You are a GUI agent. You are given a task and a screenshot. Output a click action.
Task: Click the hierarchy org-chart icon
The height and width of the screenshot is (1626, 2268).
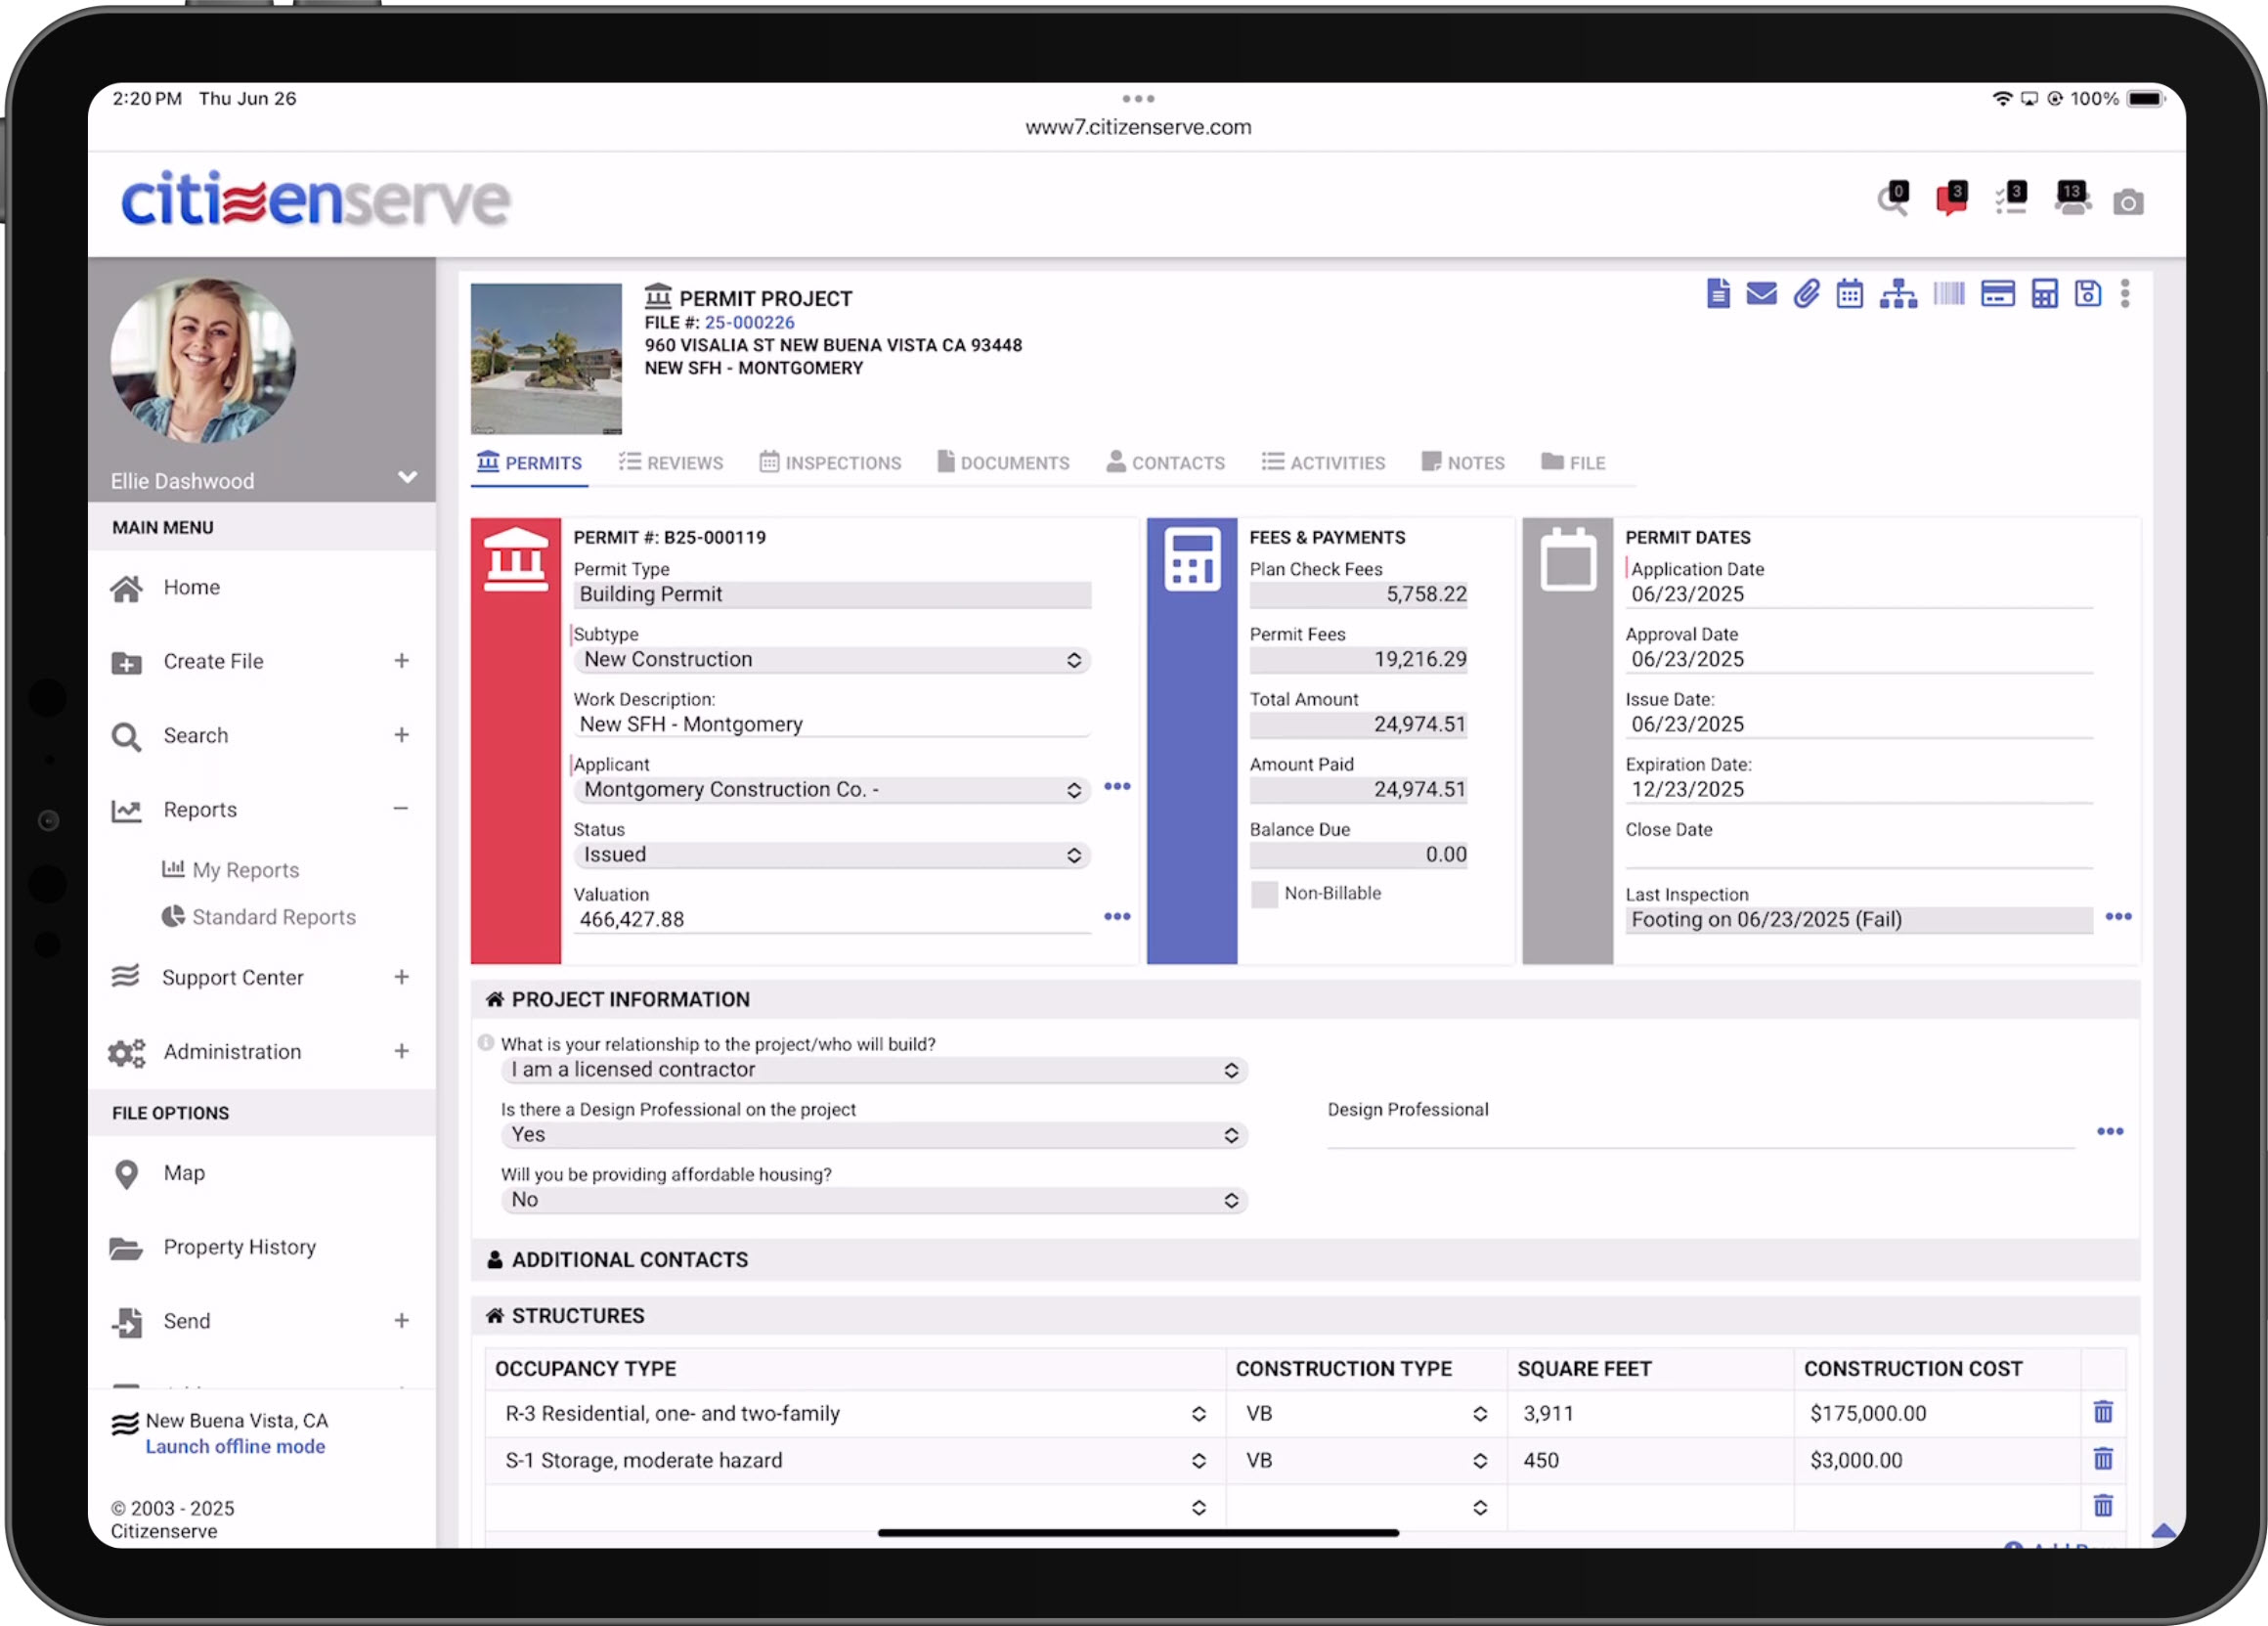(x=1898, y=294)
